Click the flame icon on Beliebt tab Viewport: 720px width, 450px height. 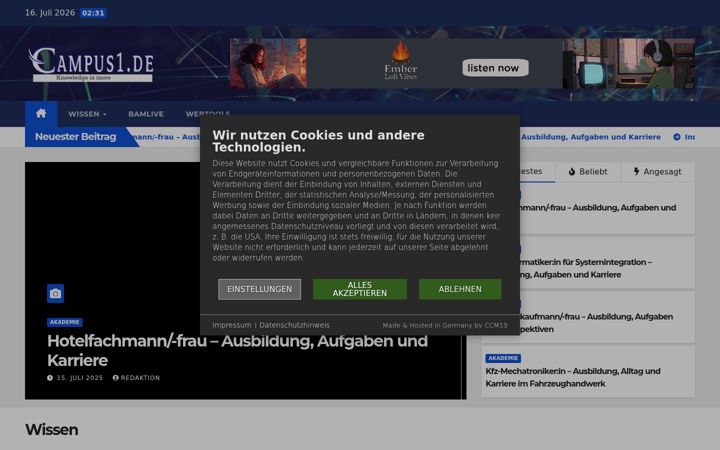tap(572, 172)
